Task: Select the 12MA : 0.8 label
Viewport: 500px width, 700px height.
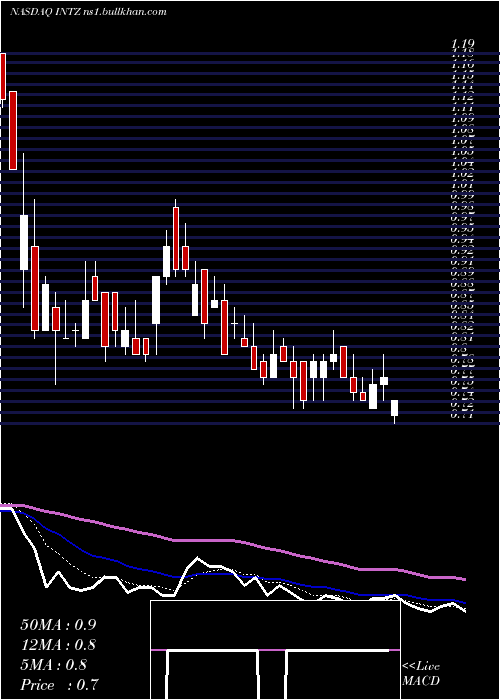Action: 58,645
